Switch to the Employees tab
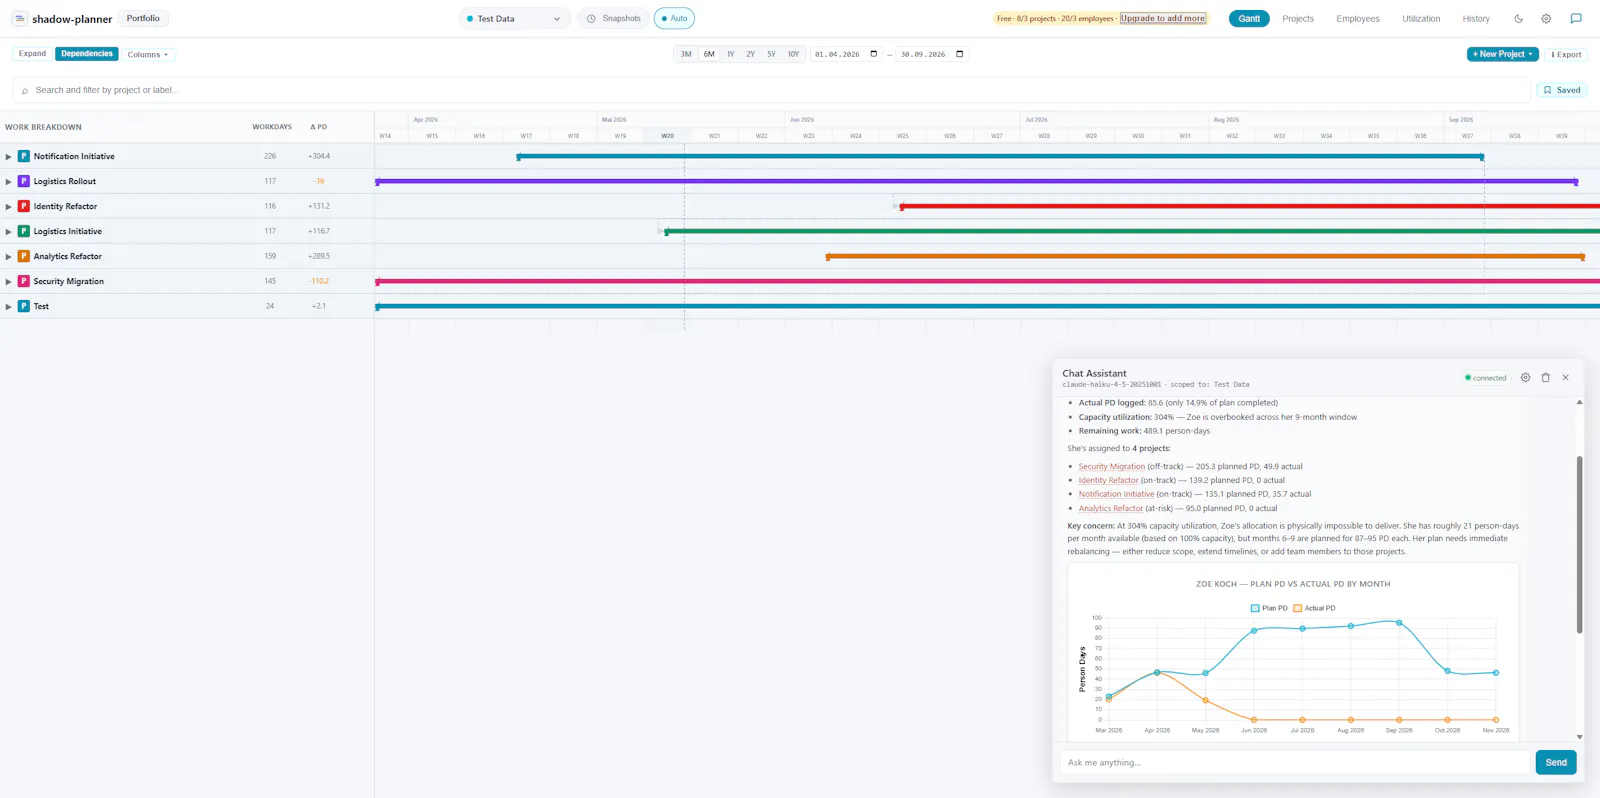Image resolution: width=1600 pixels, height=798 pixels. 1358,18
